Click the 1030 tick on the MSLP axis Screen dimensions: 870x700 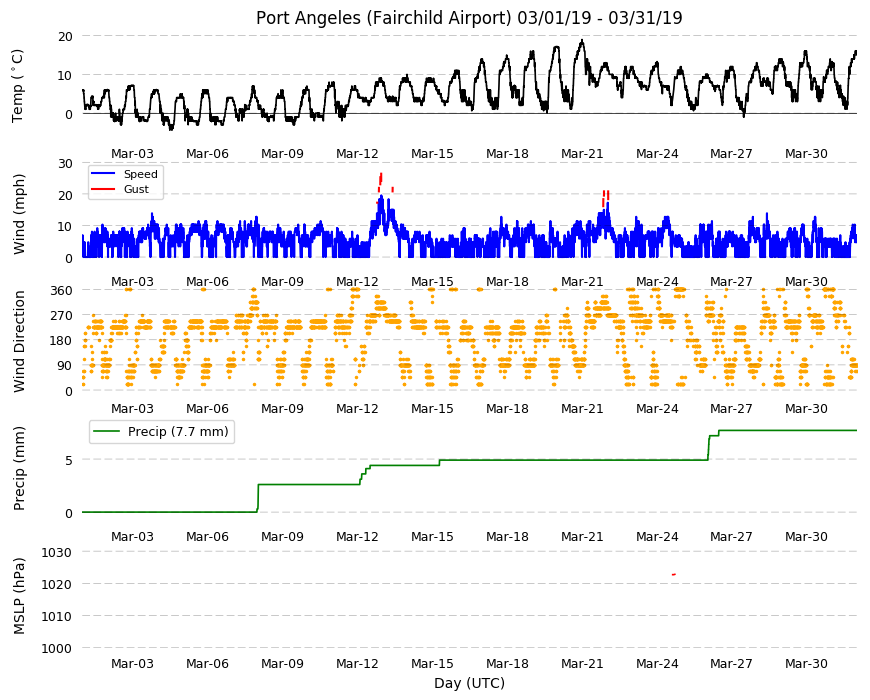(57, 552)
